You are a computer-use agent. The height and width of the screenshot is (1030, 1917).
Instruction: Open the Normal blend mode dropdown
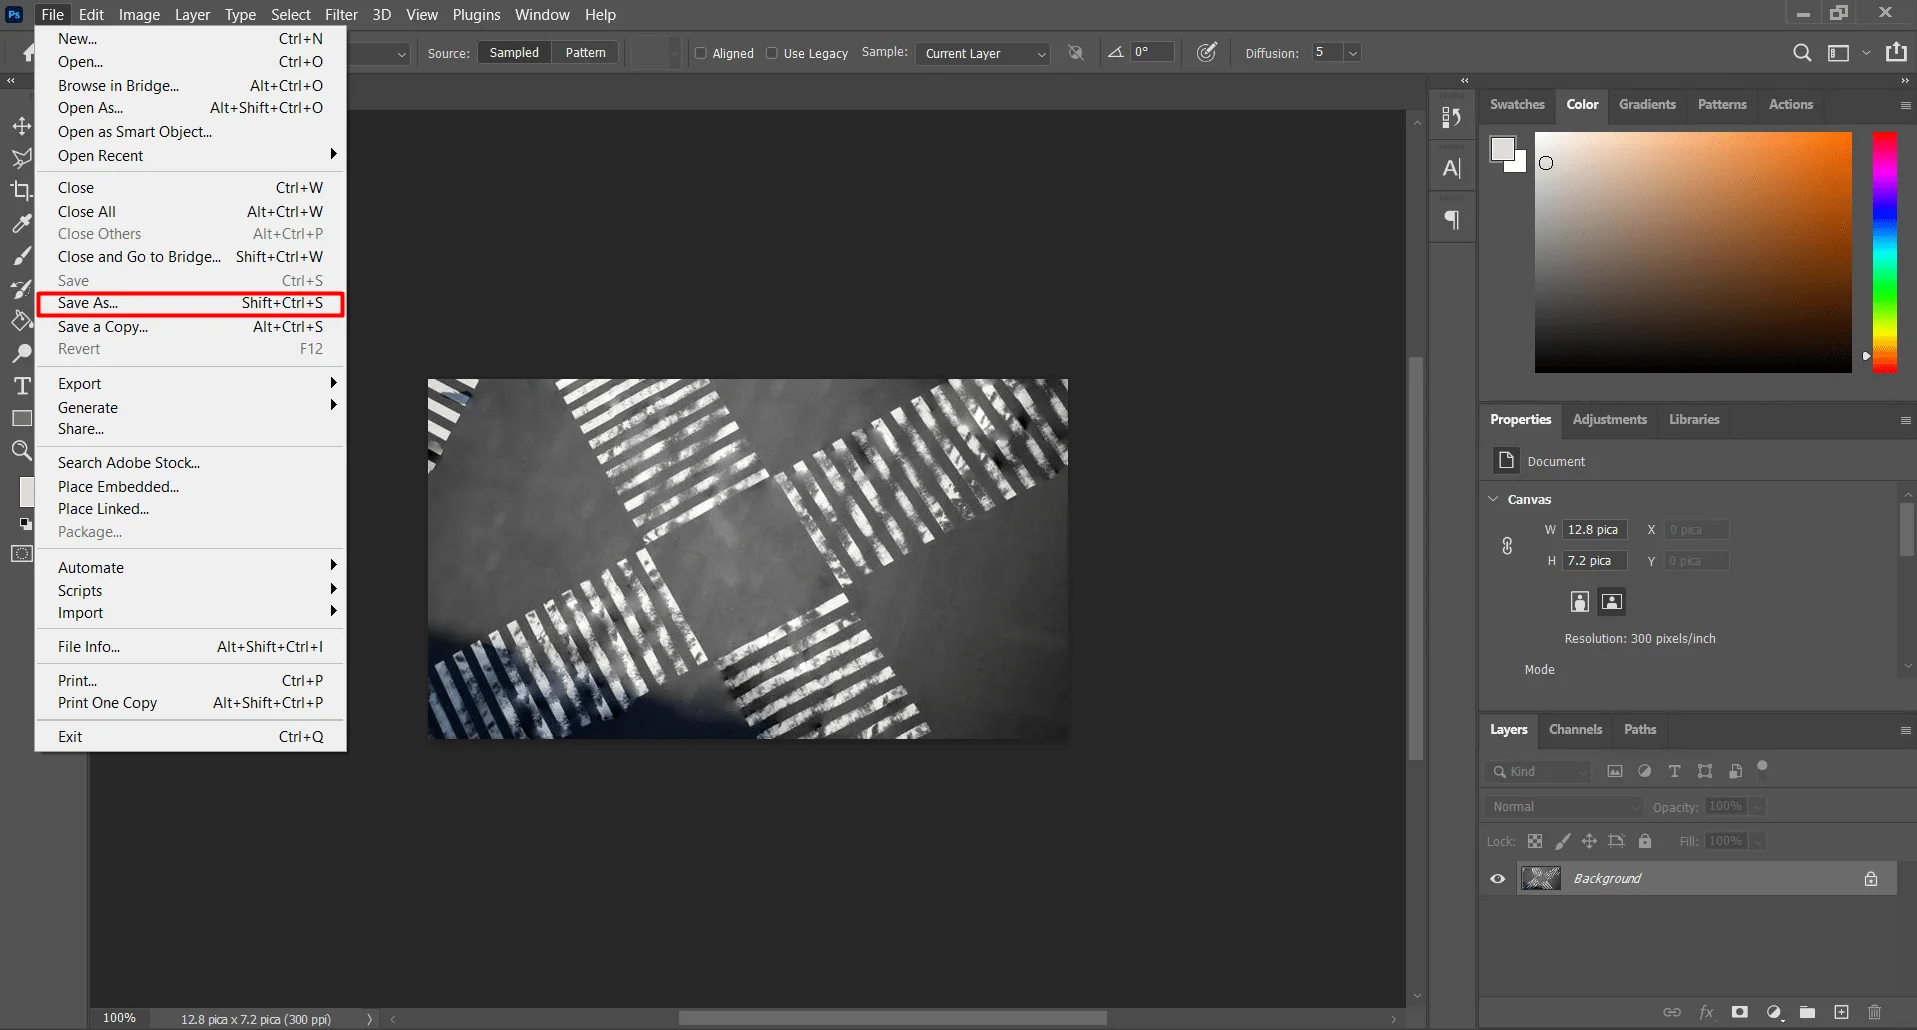click(1564, 807)
